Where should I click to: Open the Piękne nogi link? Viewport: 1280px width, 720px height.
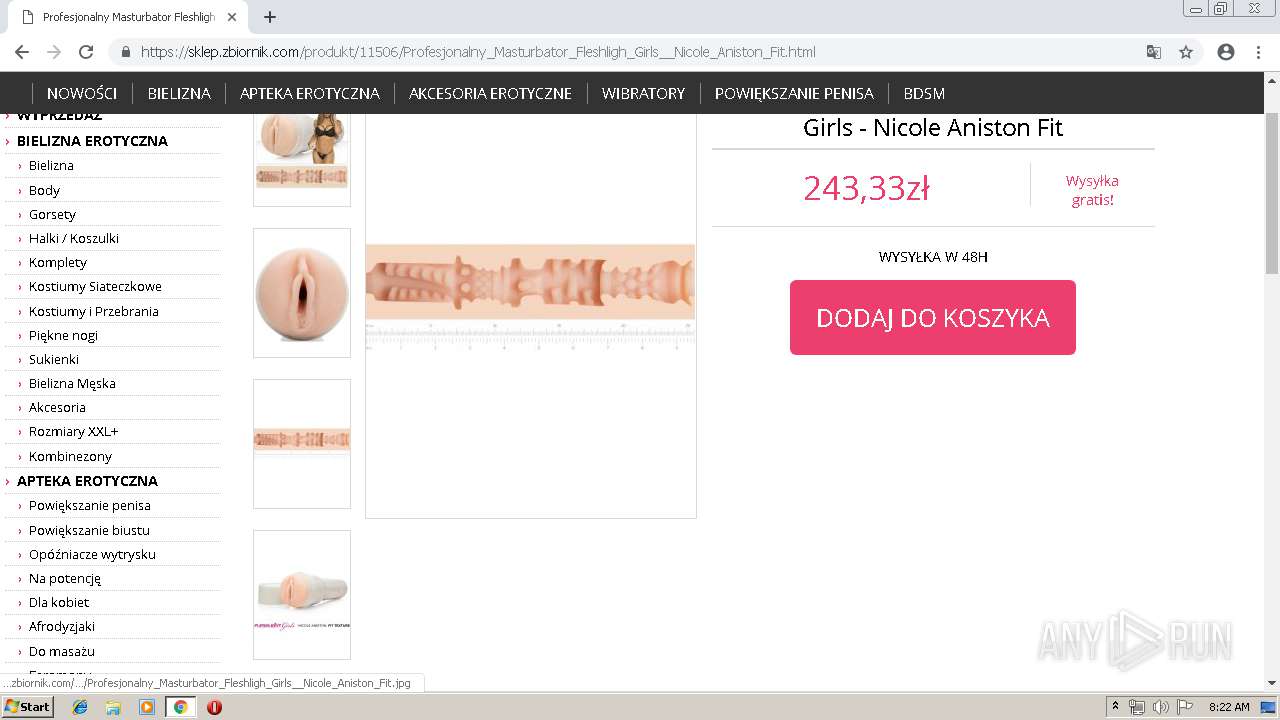(63, 335)
